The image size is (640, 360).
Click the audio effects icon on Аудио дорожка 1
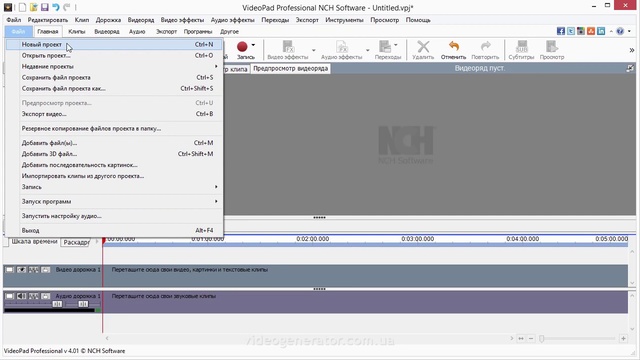(33, 296)
